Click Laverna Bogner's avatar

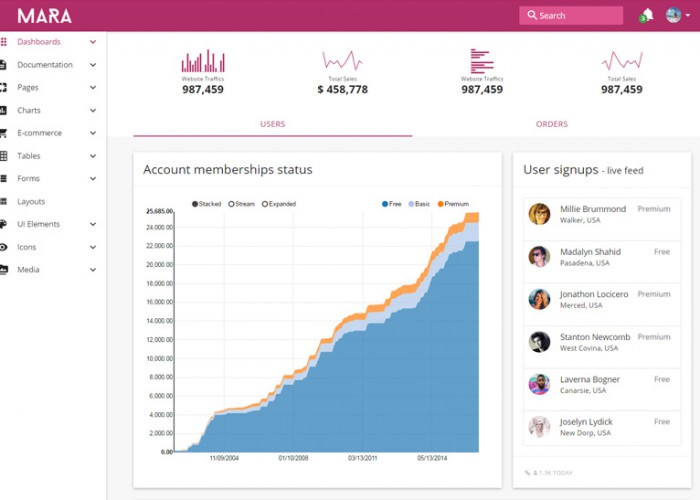(539, 384)
